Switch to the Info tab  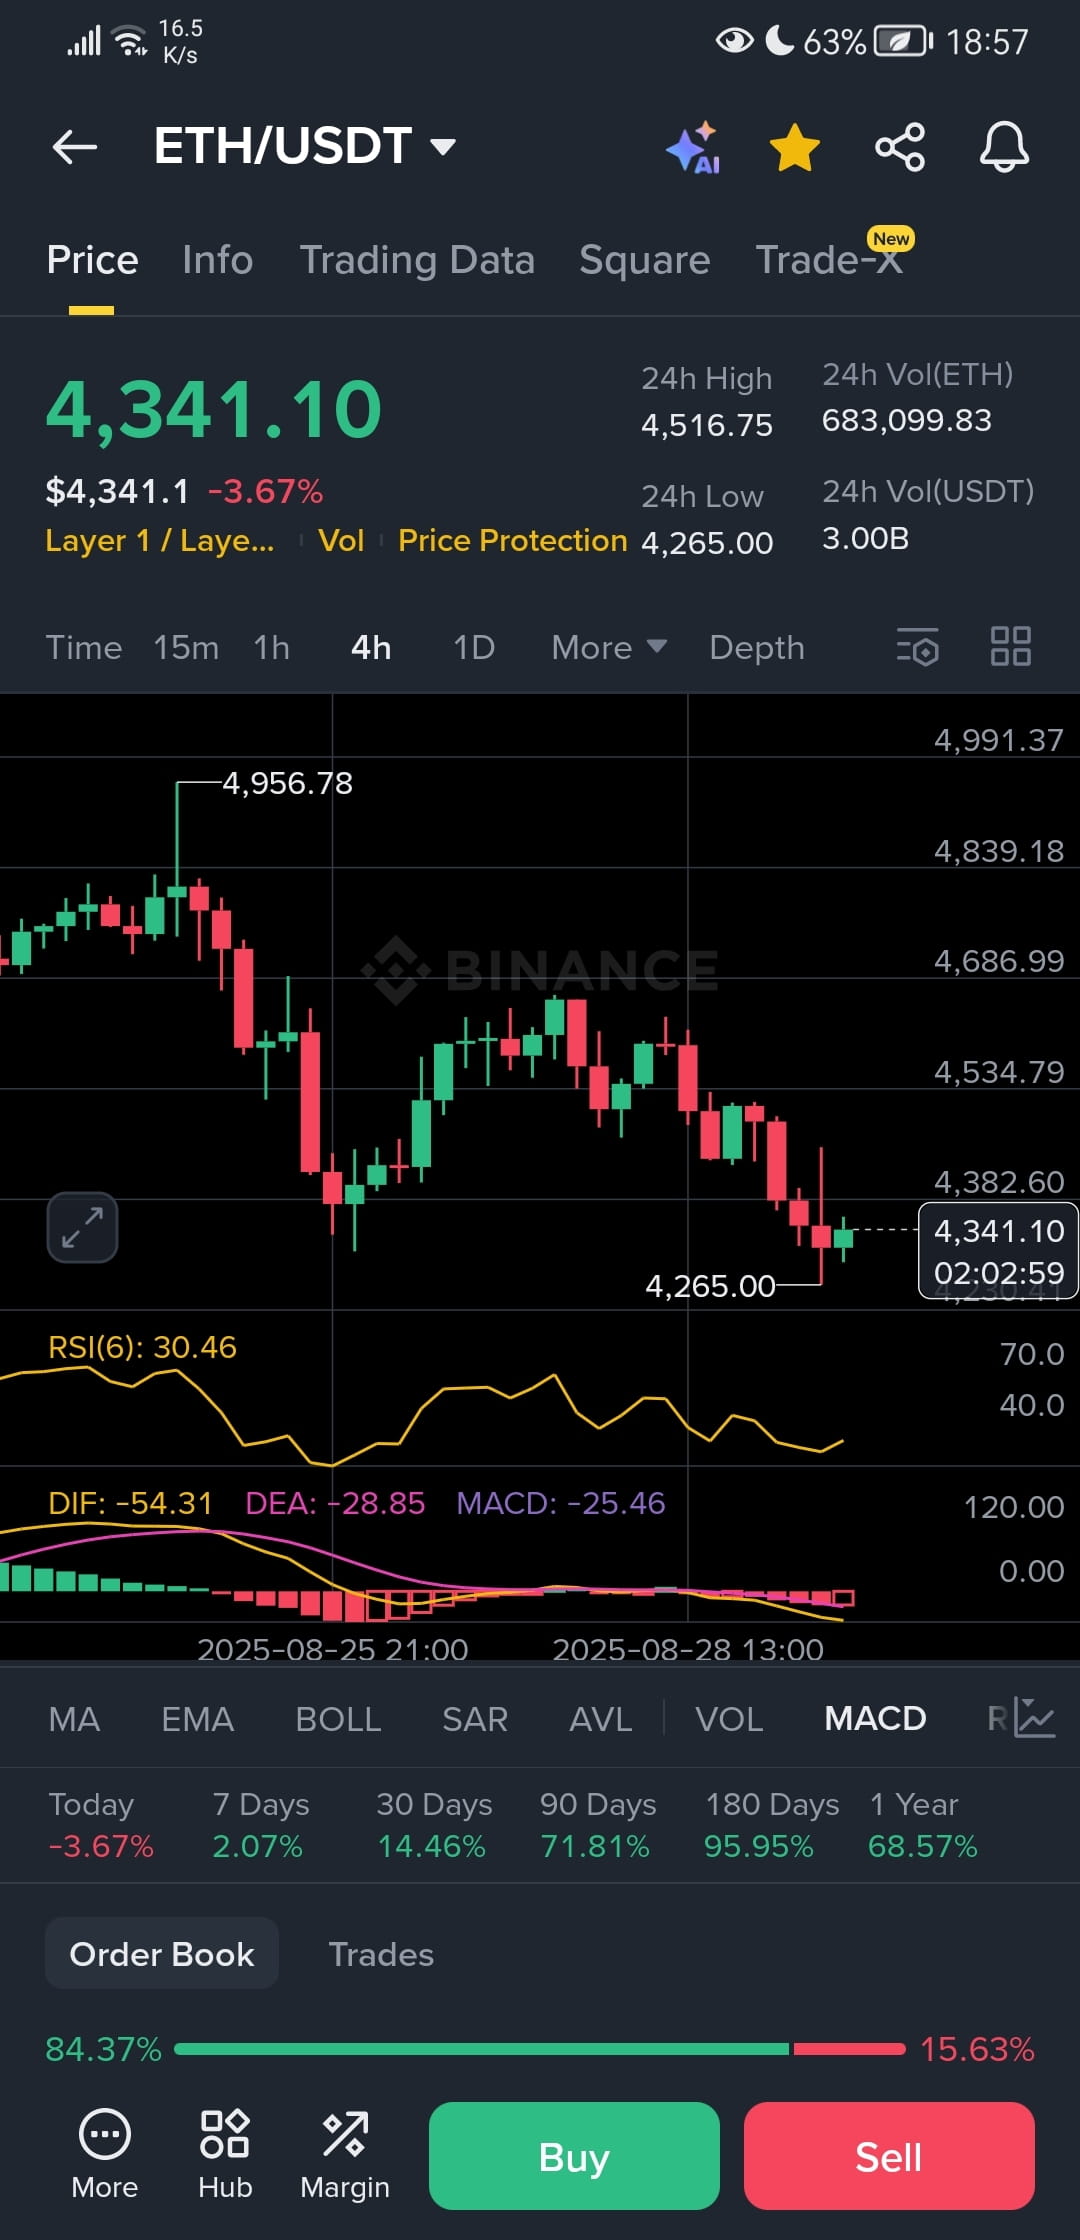[217, 260]
